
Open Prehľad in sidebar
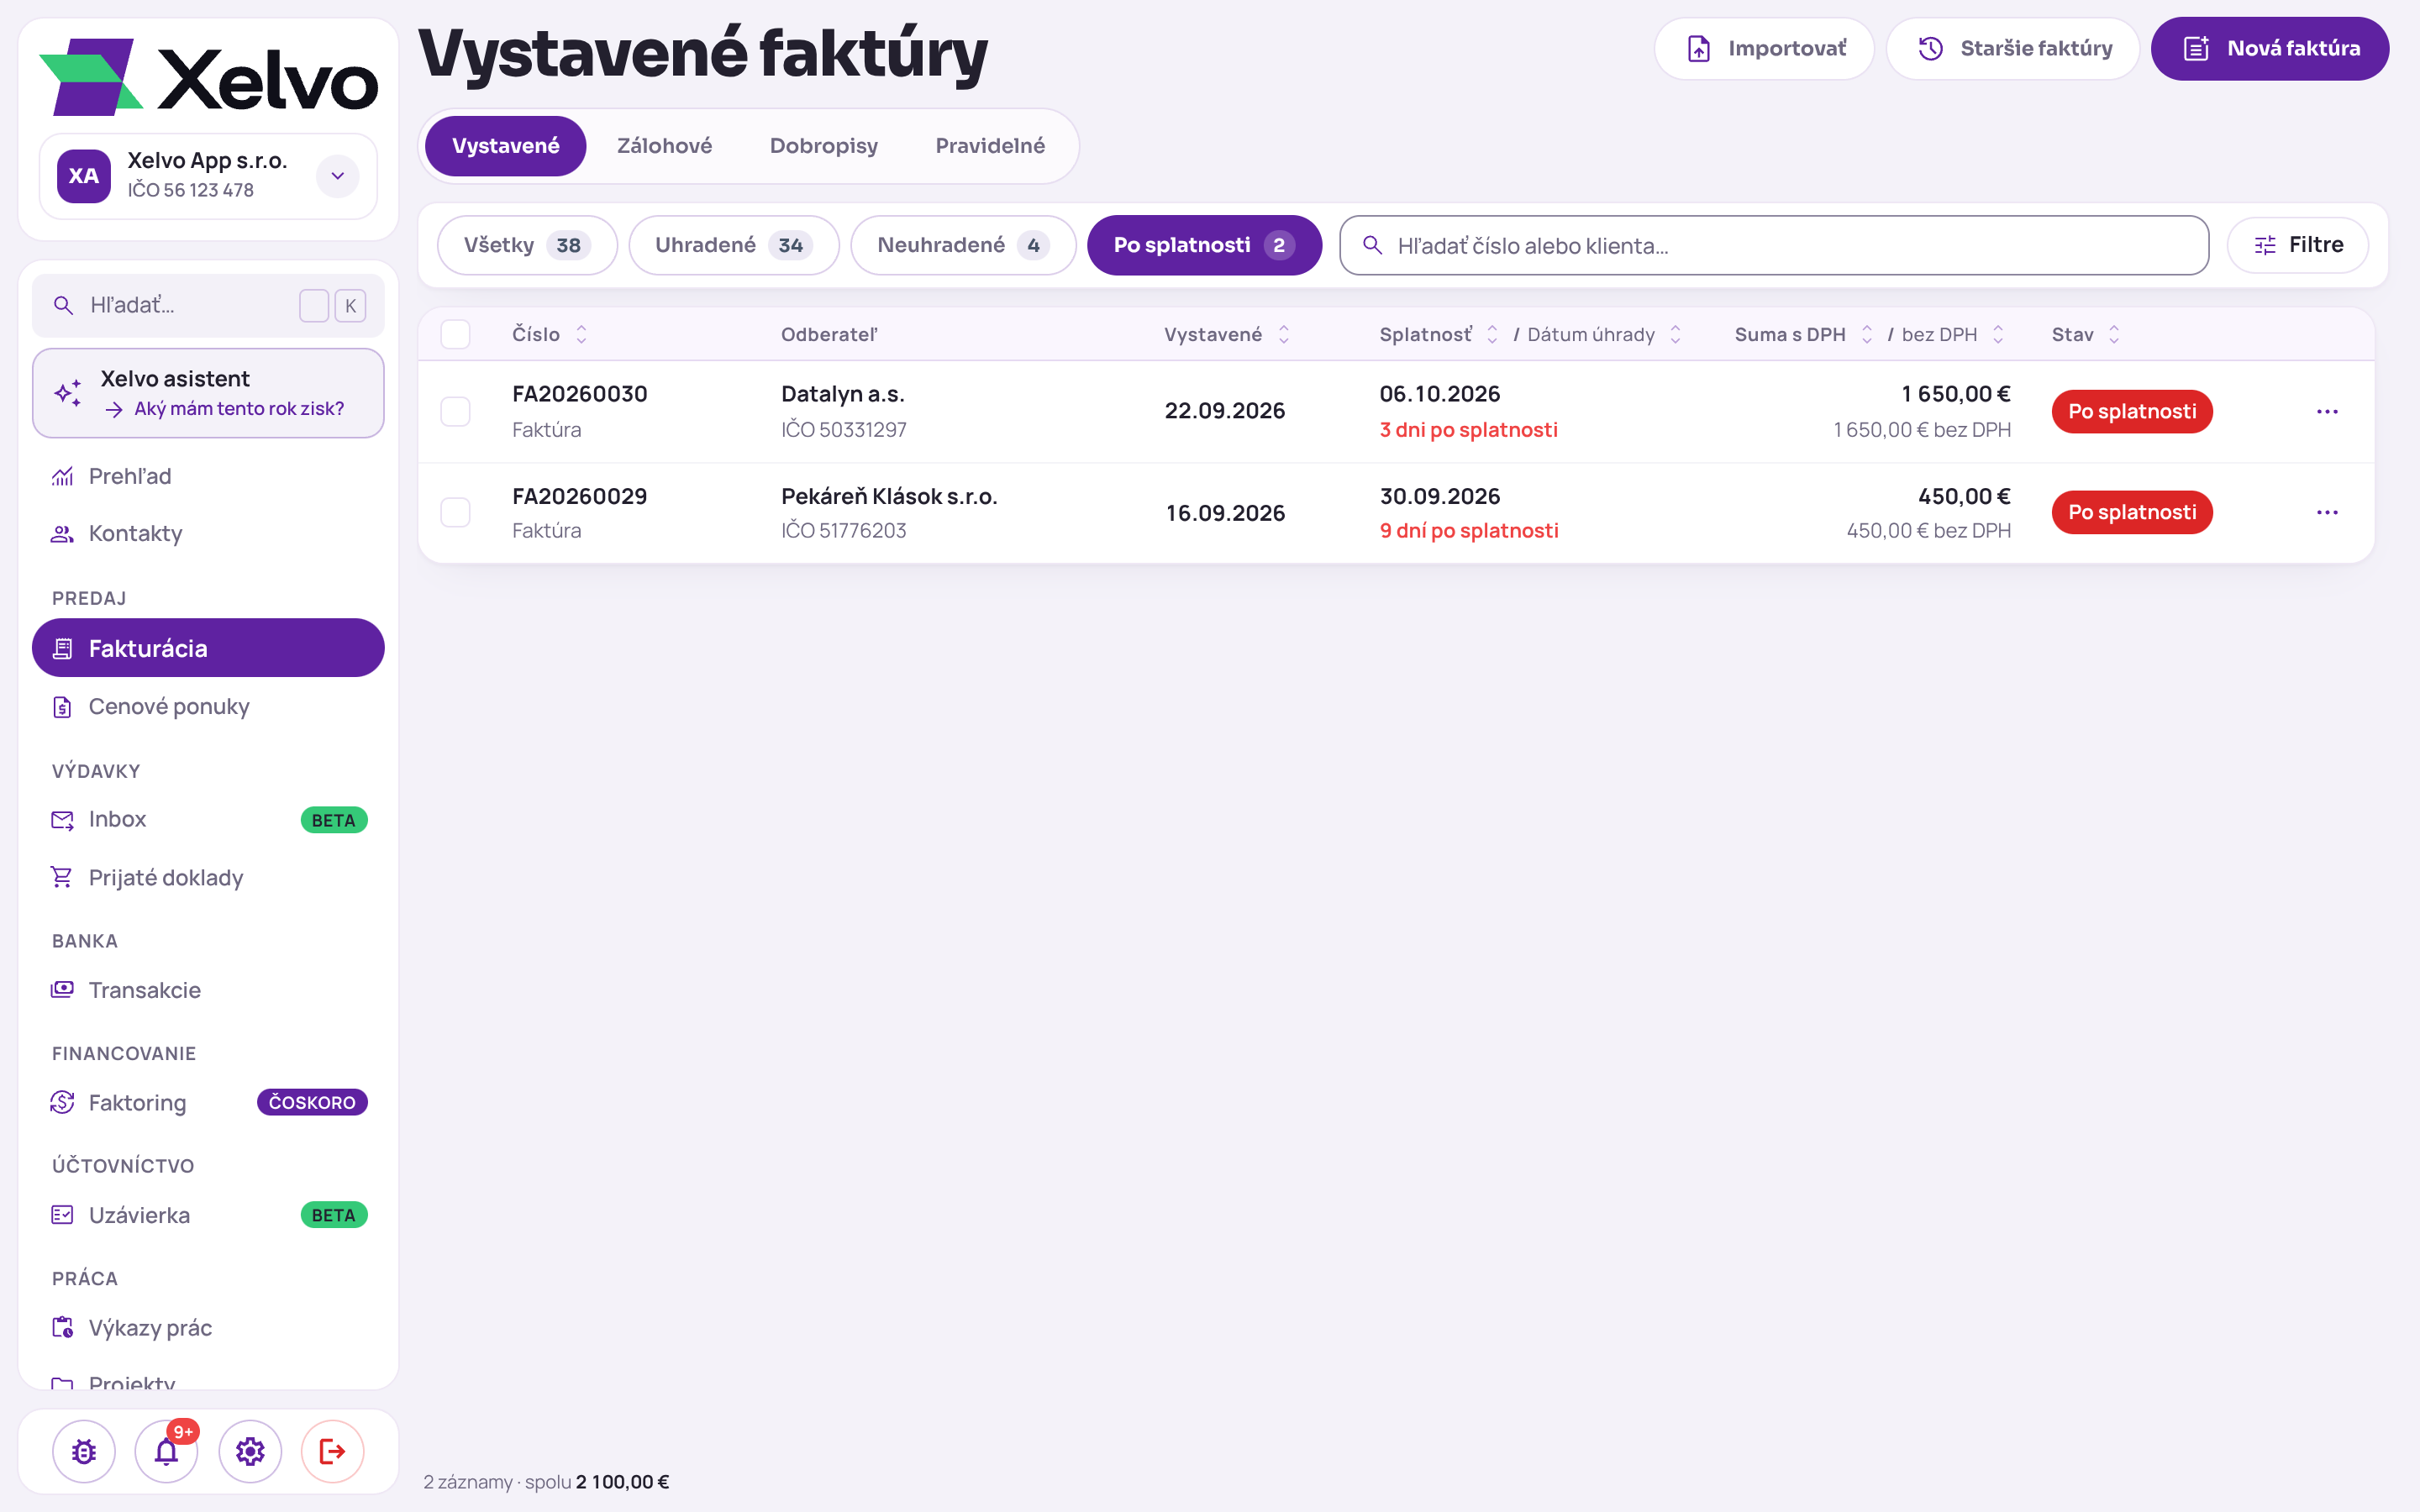point(208,476)
